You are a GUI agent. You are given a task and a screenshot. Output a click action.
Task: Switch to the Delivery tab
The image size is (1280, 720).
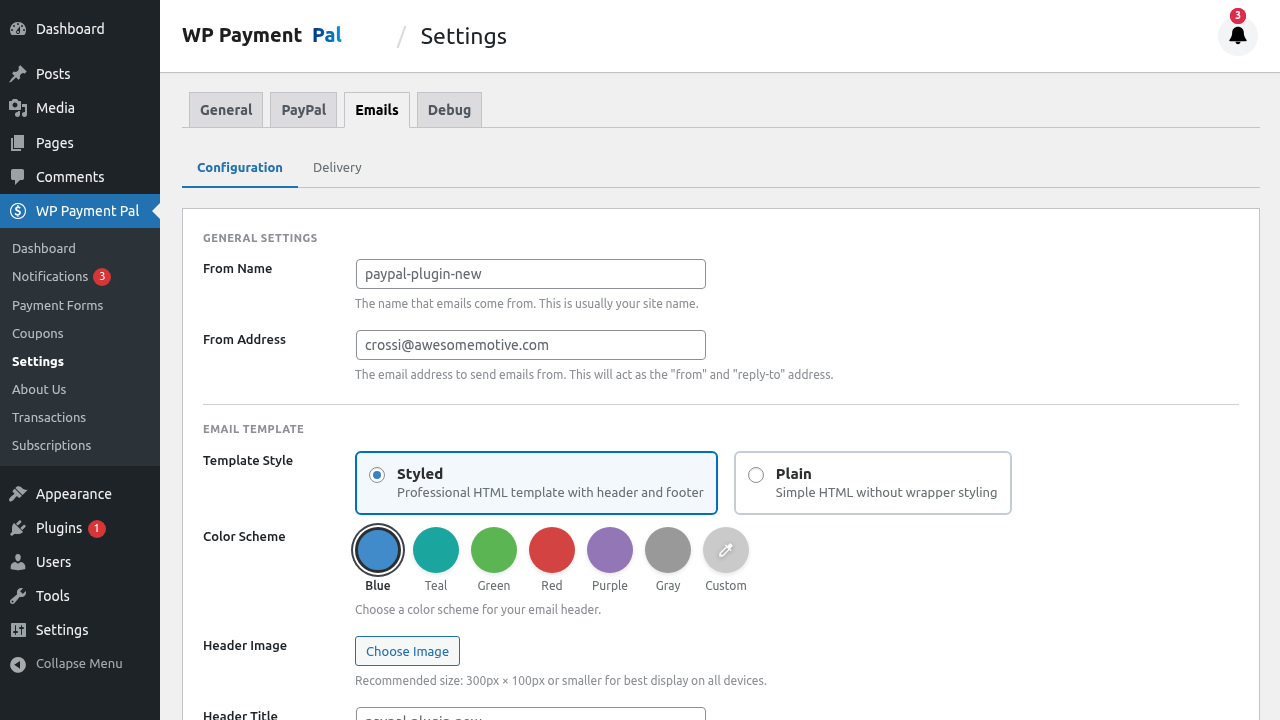337,167
